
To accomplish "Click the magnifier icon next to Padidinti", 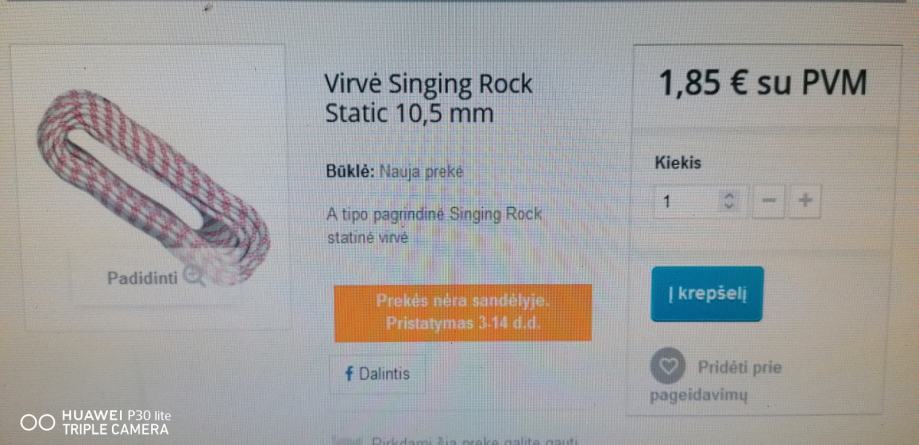I will [193, 276].
